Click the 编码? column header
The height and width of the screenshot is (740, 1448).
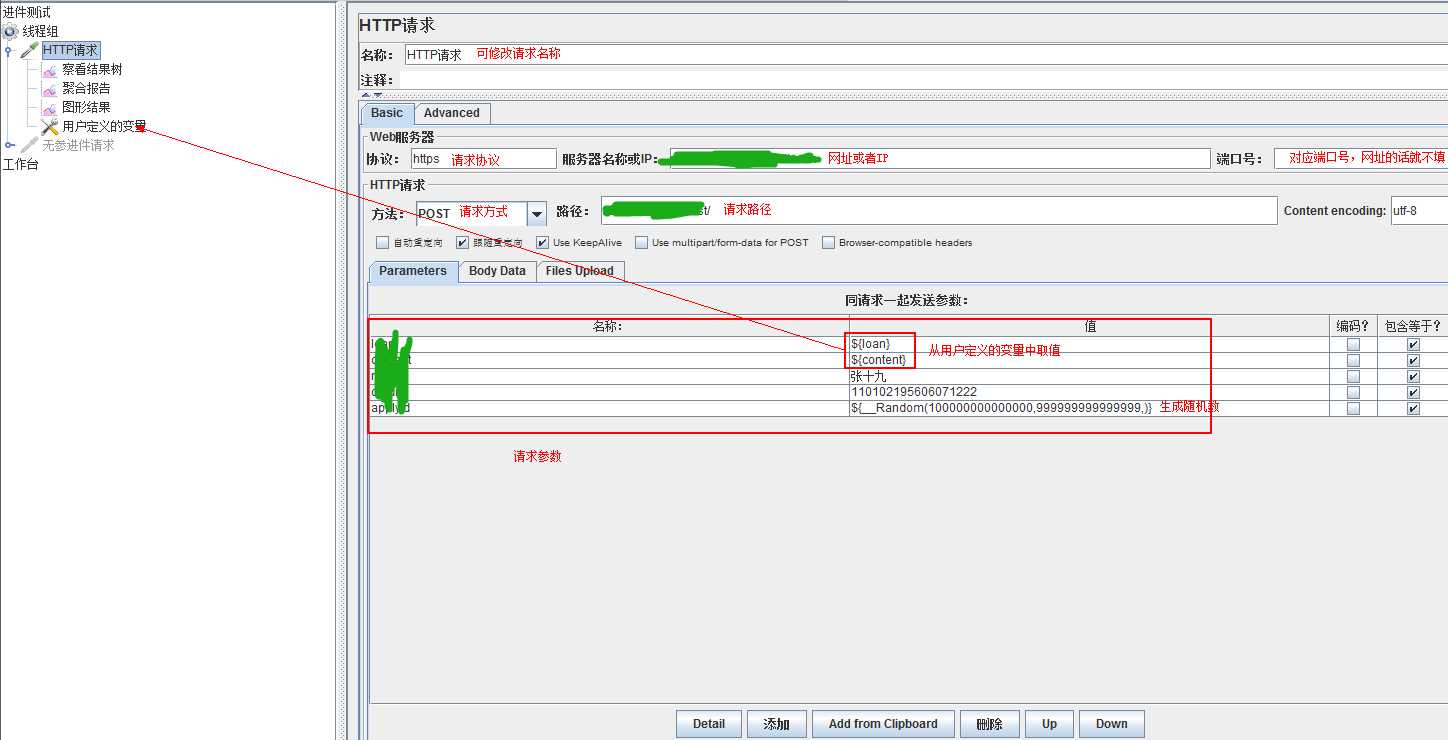(x=1353, y=326)
